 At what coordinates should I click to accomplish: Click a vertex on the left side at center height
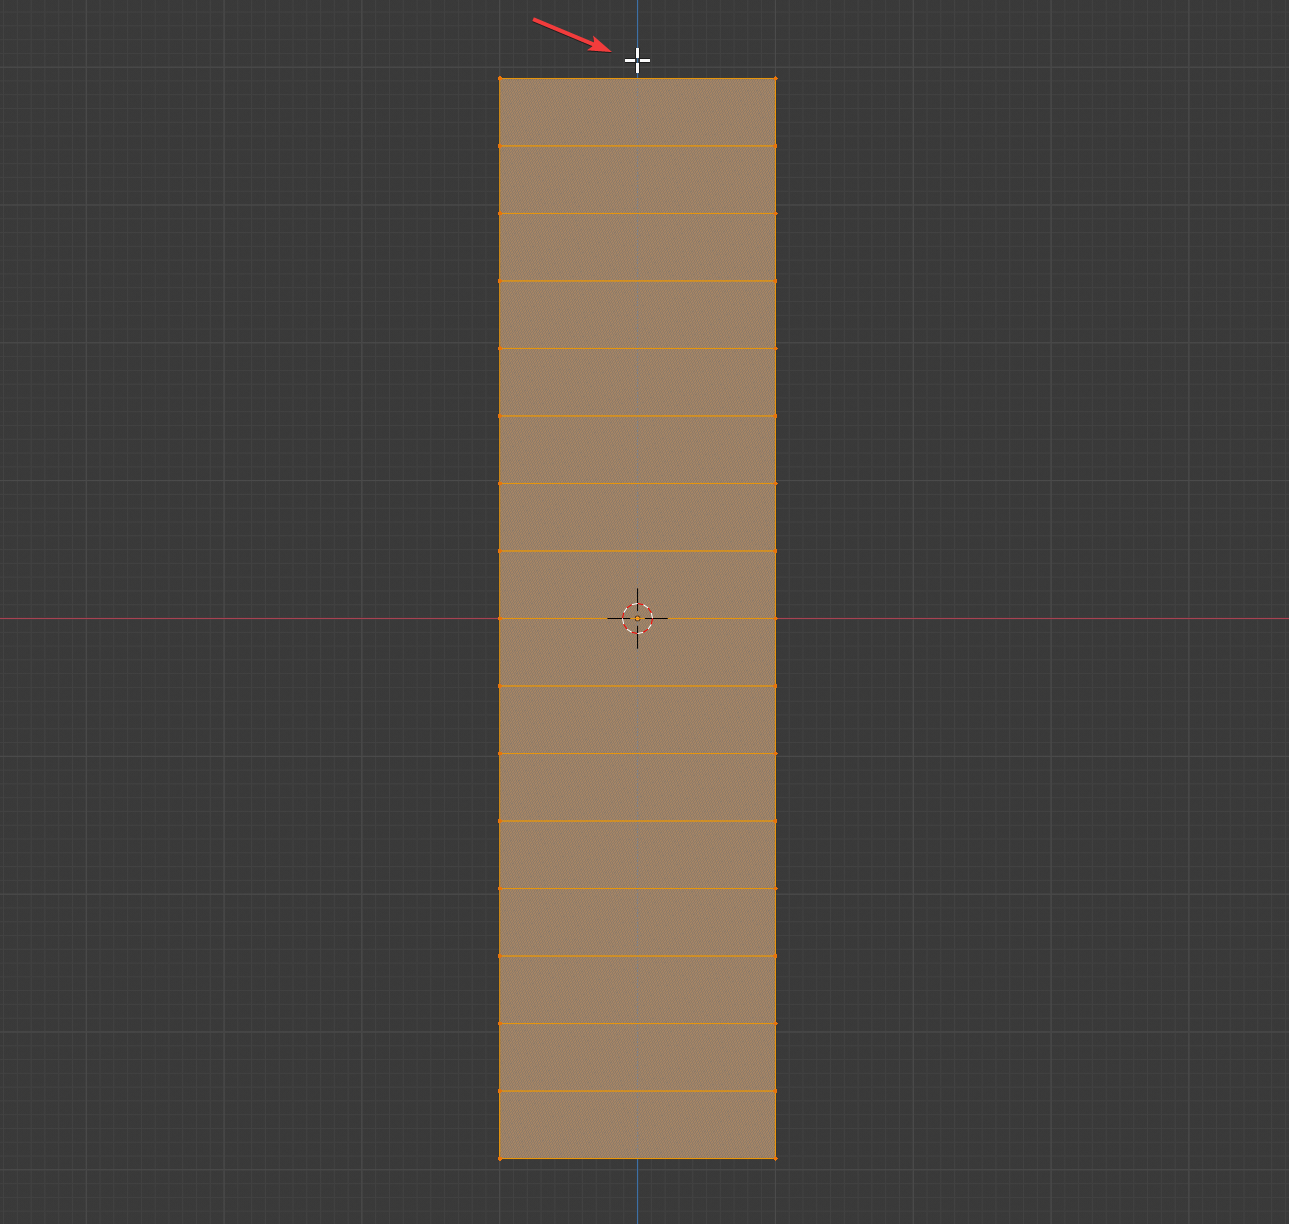[x=501, y=618]
